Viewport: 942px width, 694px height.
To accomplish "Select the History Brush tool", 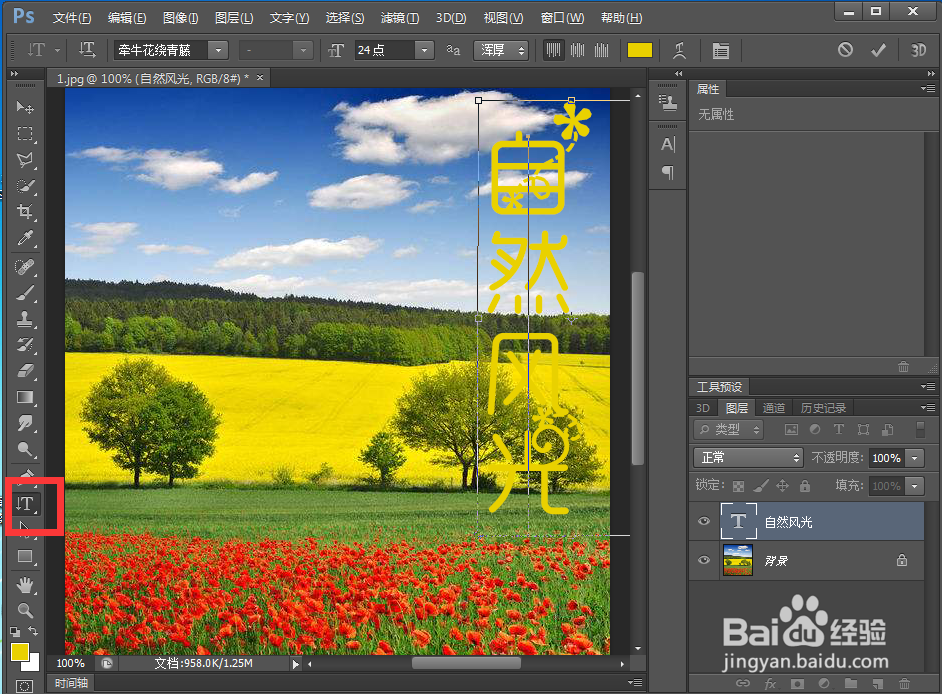I will click(25, 344).
